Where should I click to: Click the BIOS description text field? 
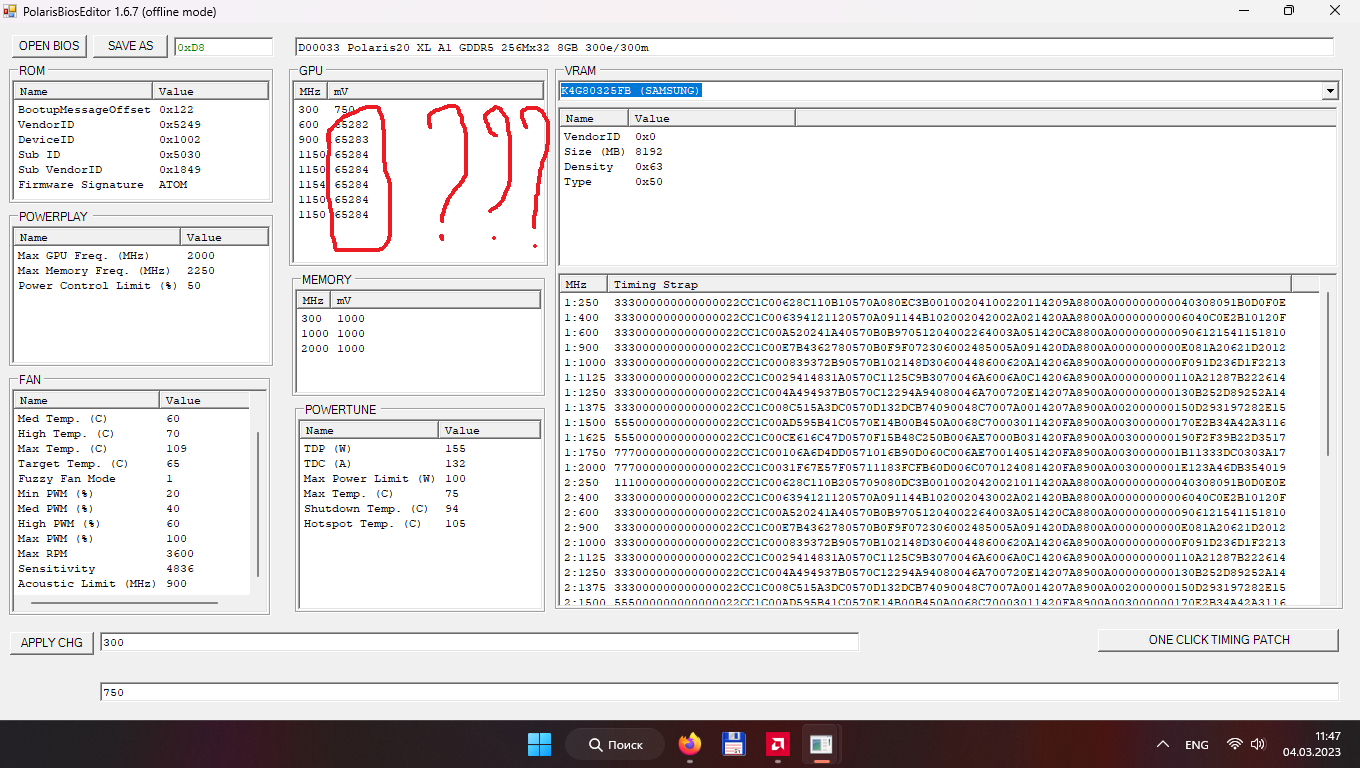(814, 47)
